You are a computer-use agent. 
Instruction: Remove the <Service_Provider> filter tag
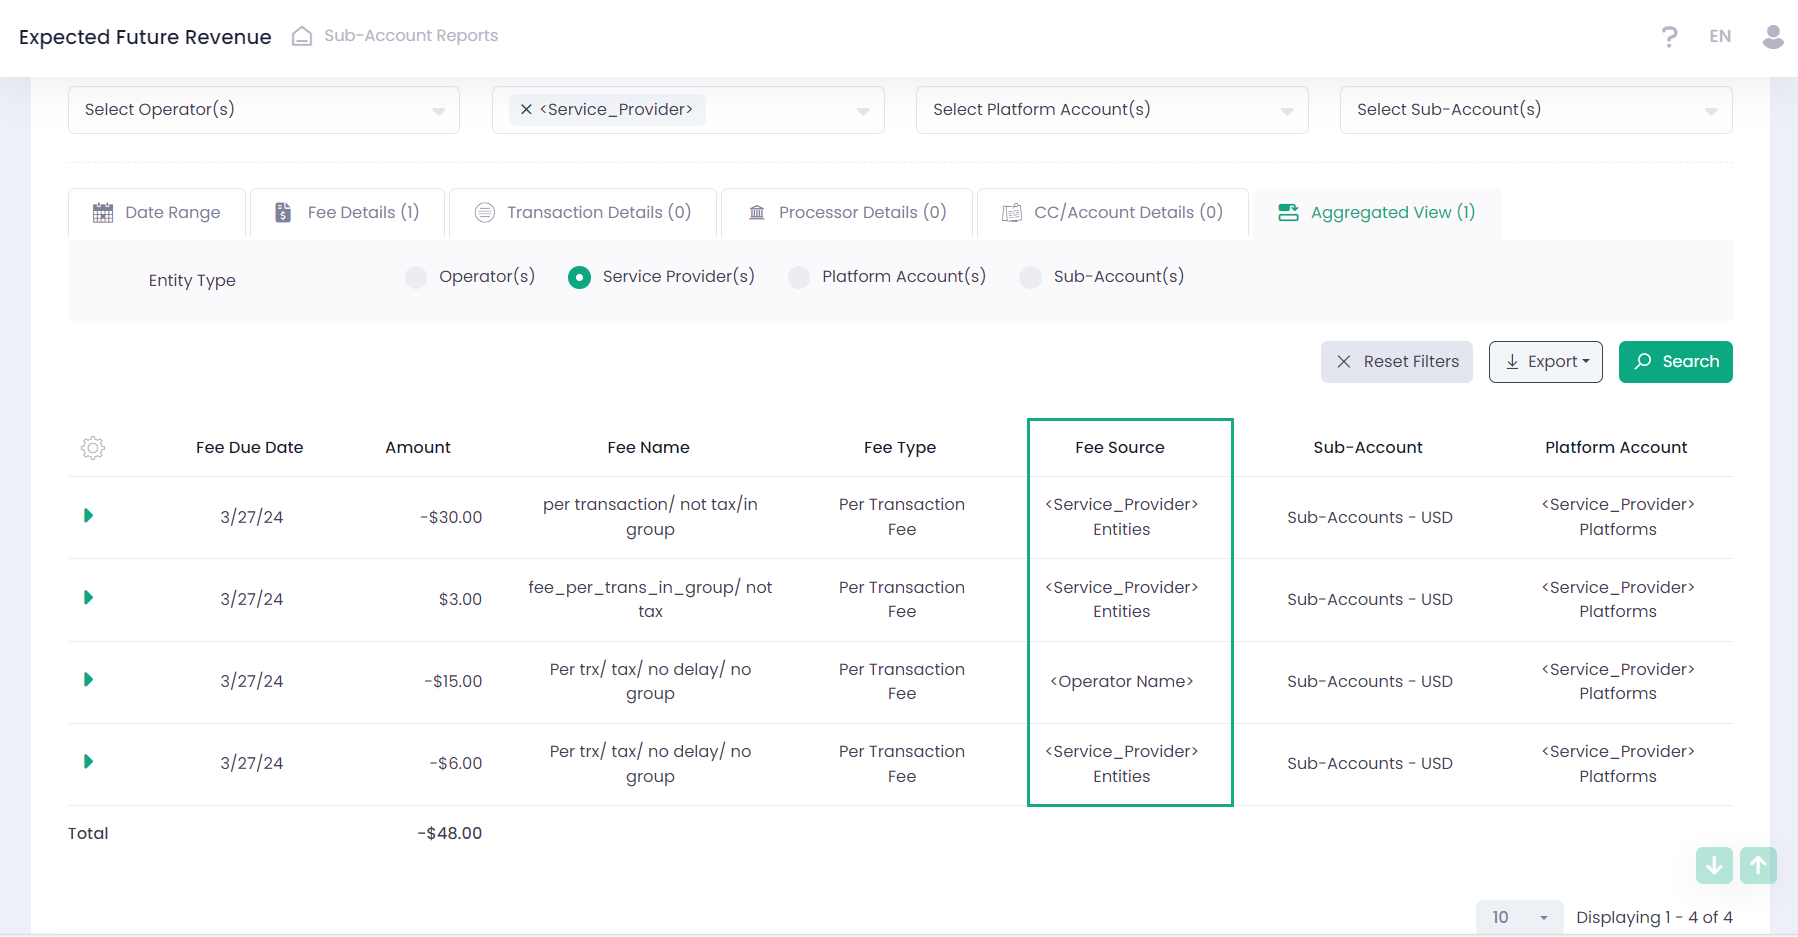(526, 110)
